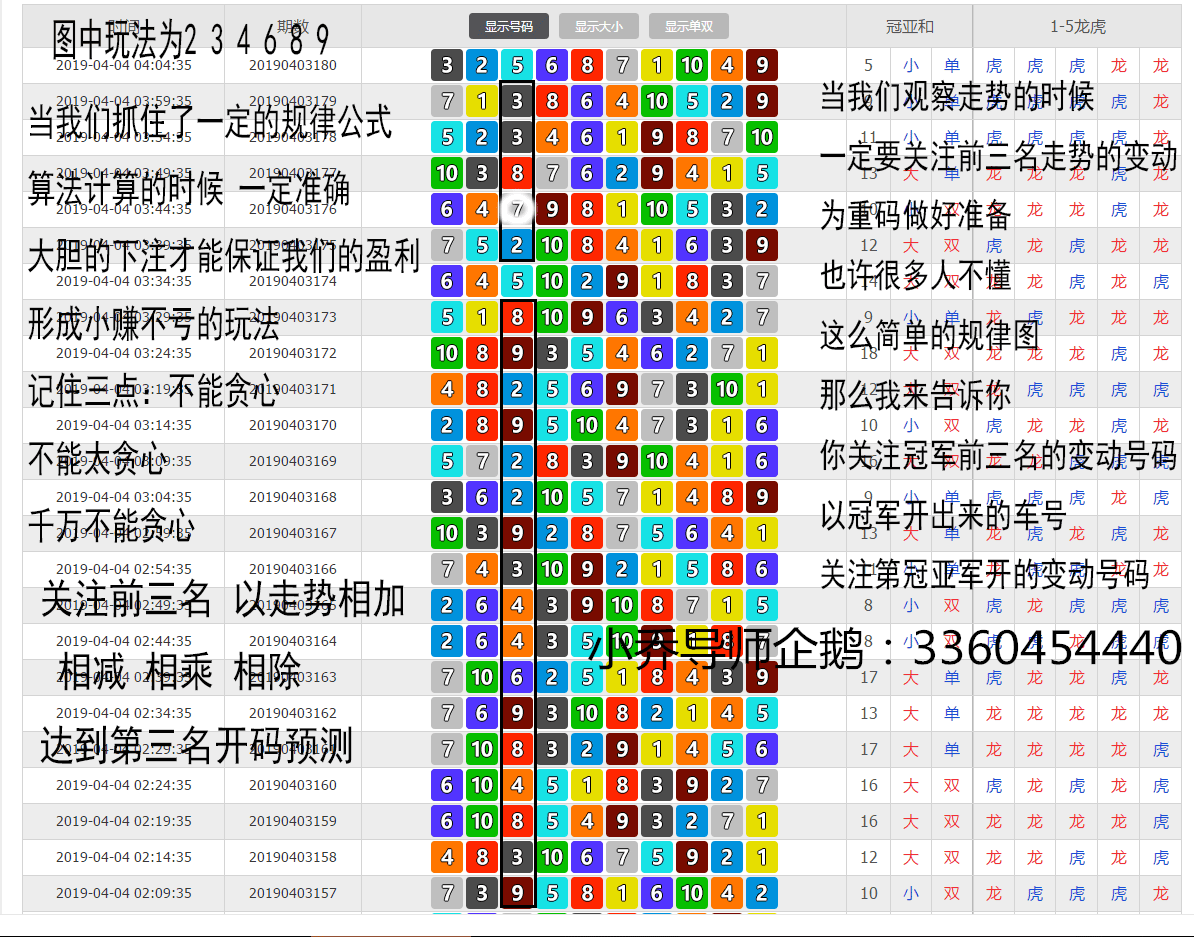
Task: Select period number 20190403158
Action: (x=292, y=857)
